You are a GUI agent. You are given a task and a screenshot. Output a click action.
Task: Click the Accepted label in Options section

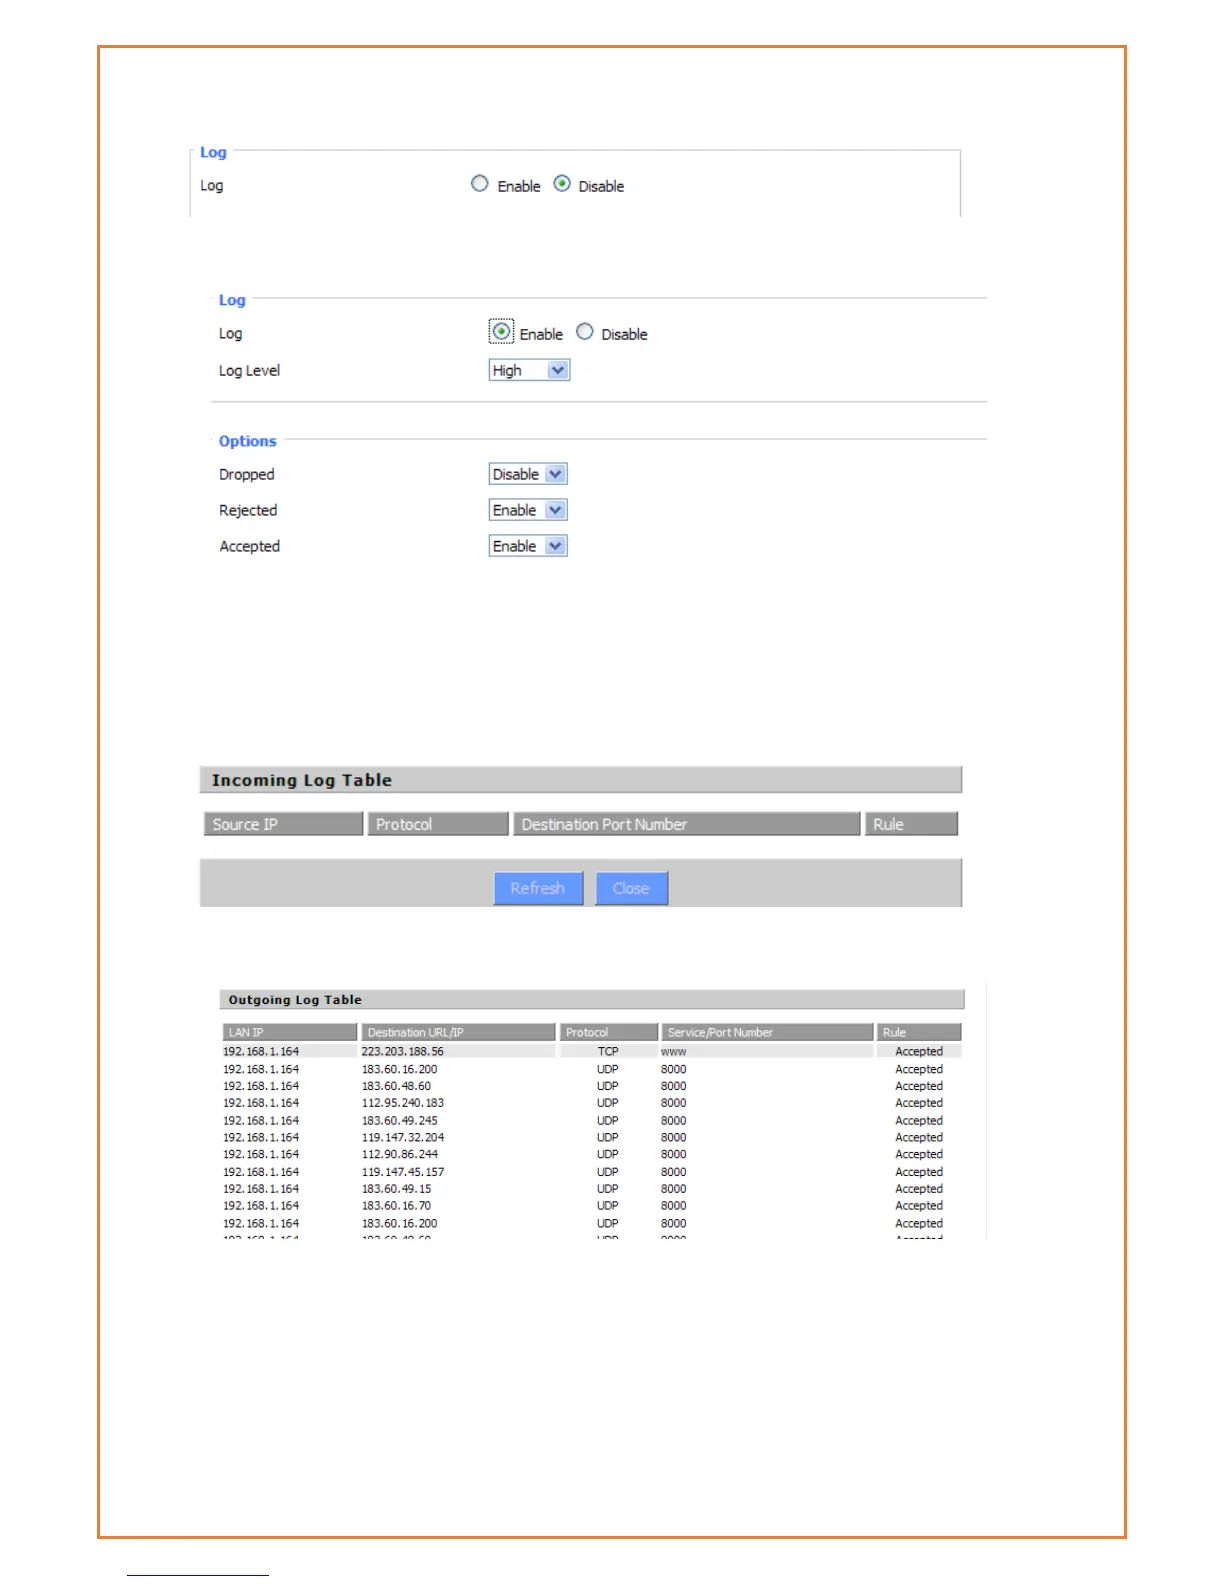pos(249,546)
